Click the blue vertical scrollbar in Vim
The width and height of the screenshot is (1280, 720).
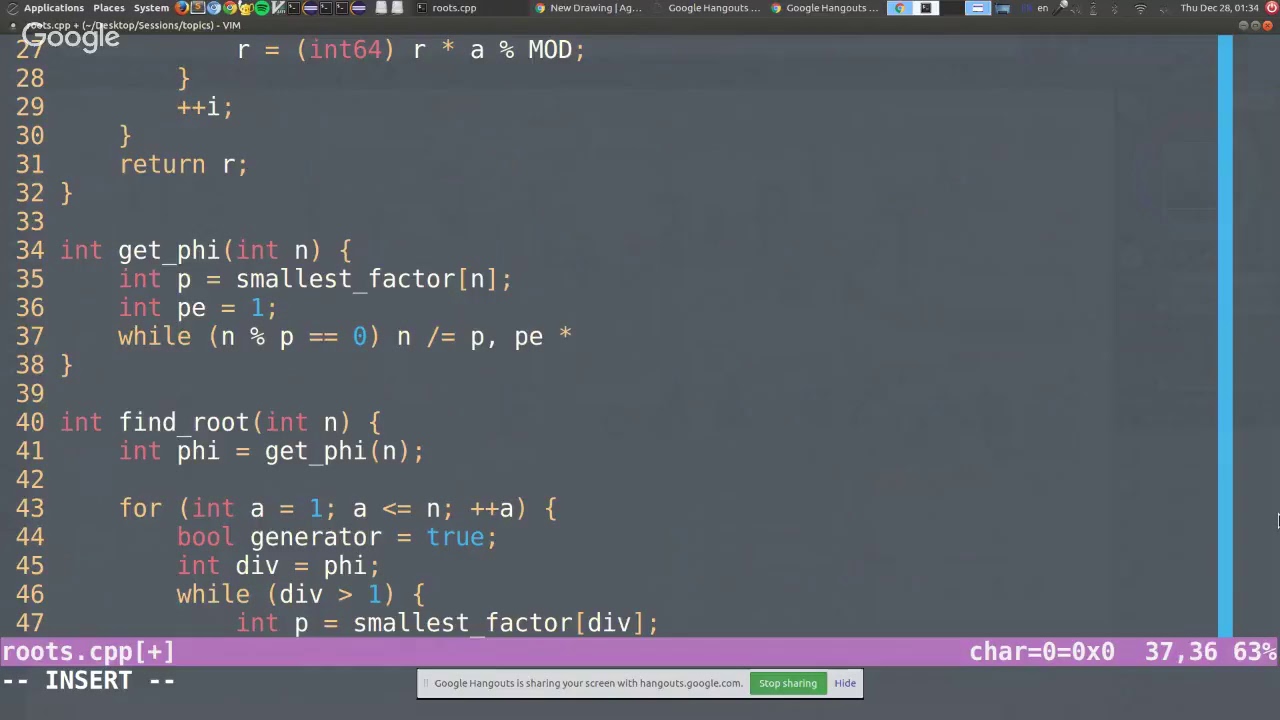click(x=1225, y=330)
